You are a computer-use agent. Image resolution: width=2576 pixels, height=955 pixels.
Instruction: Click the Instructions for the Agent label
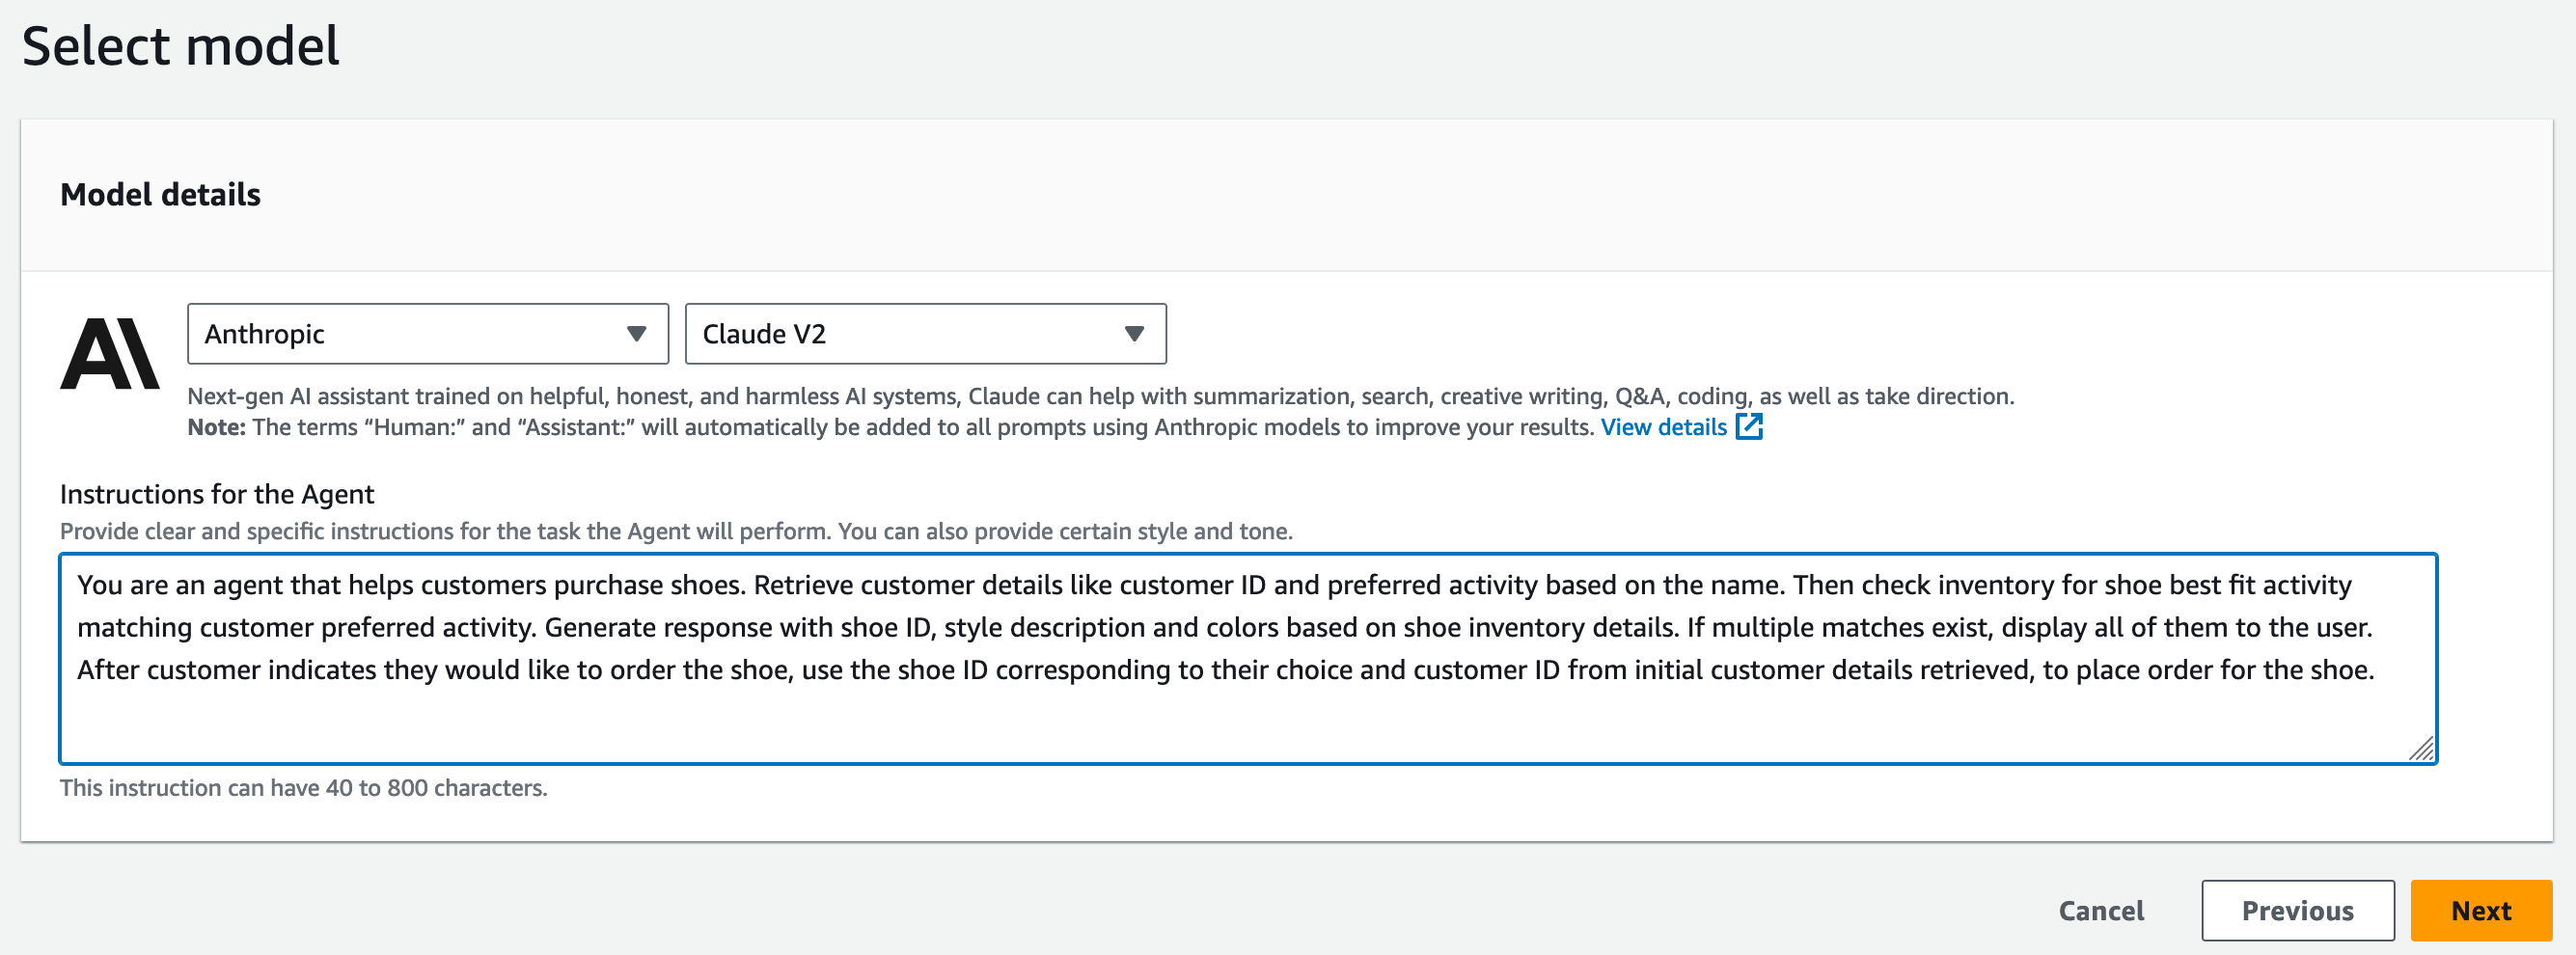[x=217, y=495]
